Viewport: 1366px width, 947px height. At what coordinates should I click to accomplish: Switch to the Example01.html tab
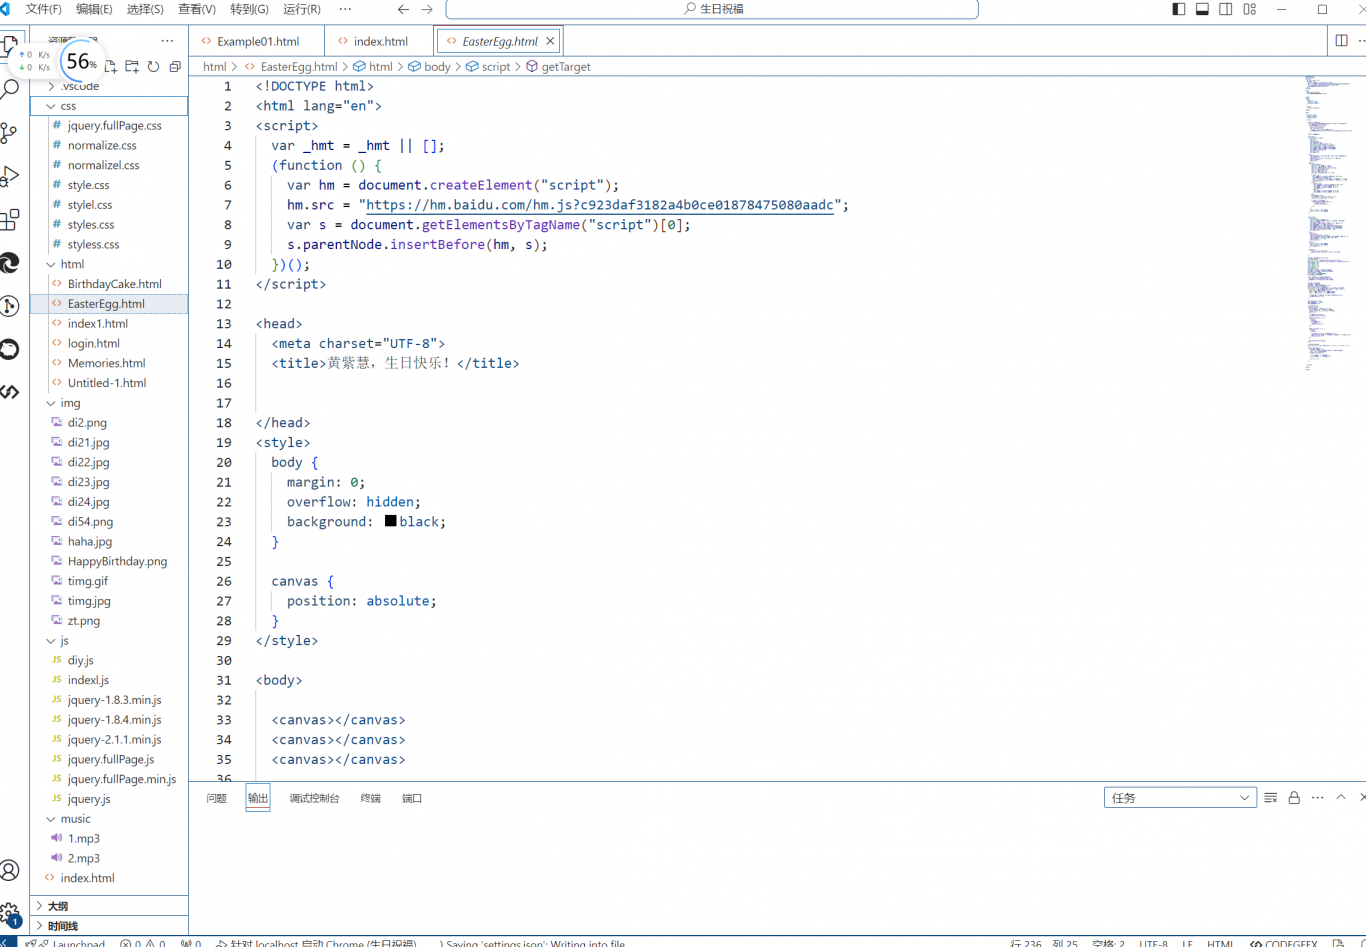pos(257,41)
